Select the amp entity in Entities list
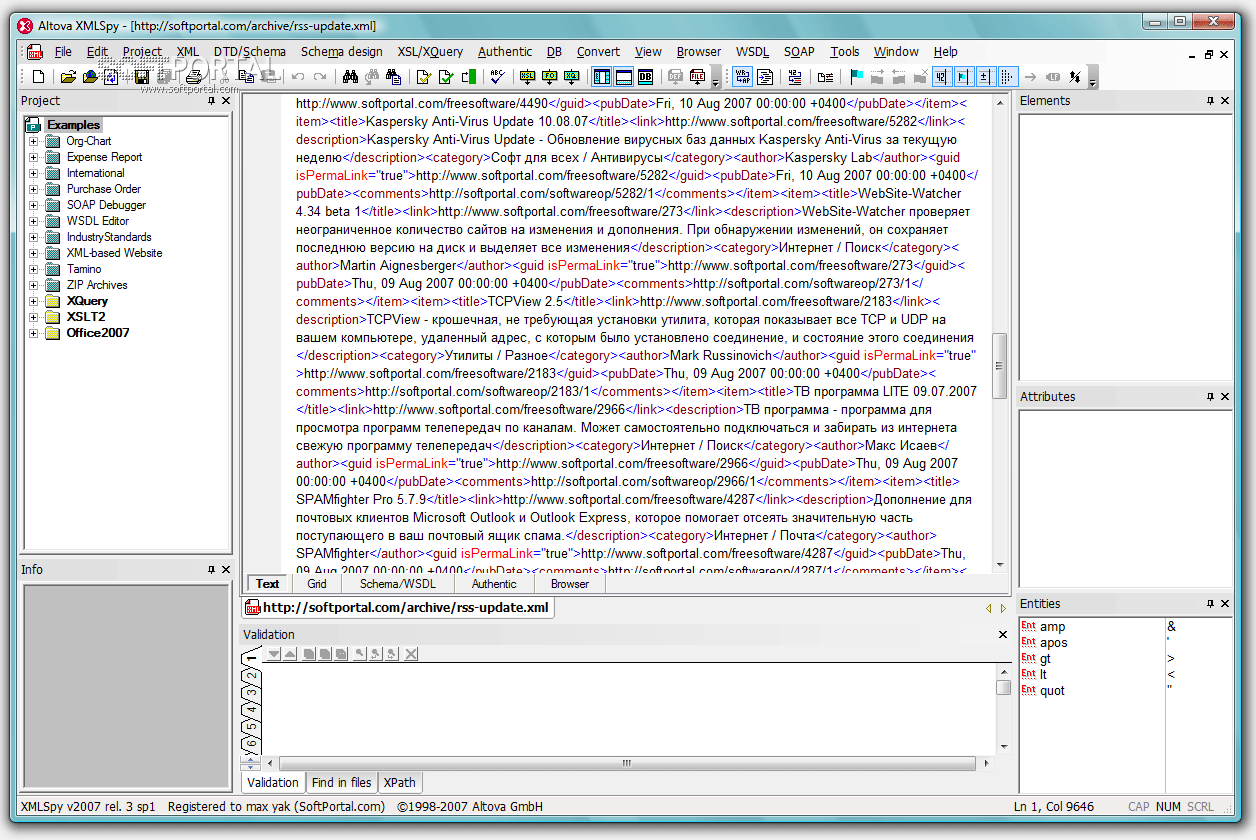The width and height of the screenshot is (1256, 840). click(x=1052, y=627)
